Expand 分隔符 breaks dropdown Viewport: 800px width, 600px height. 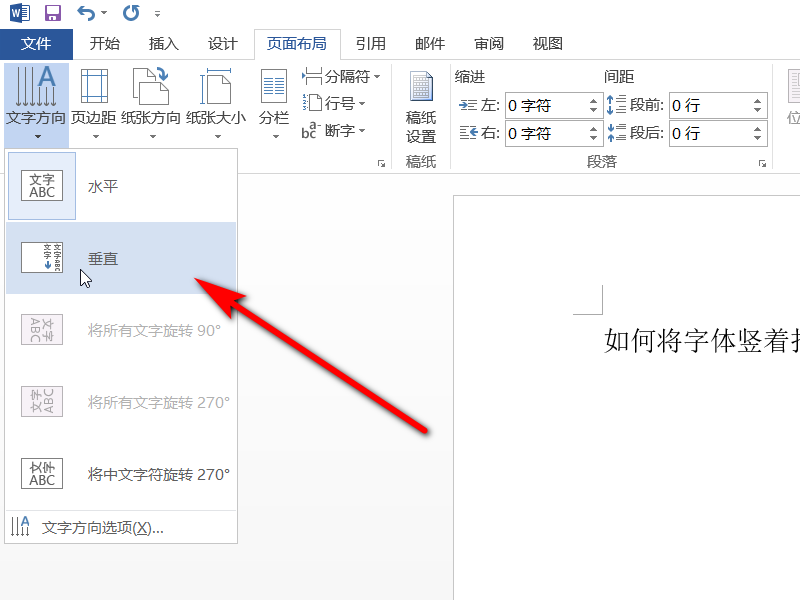click(341, 77)
